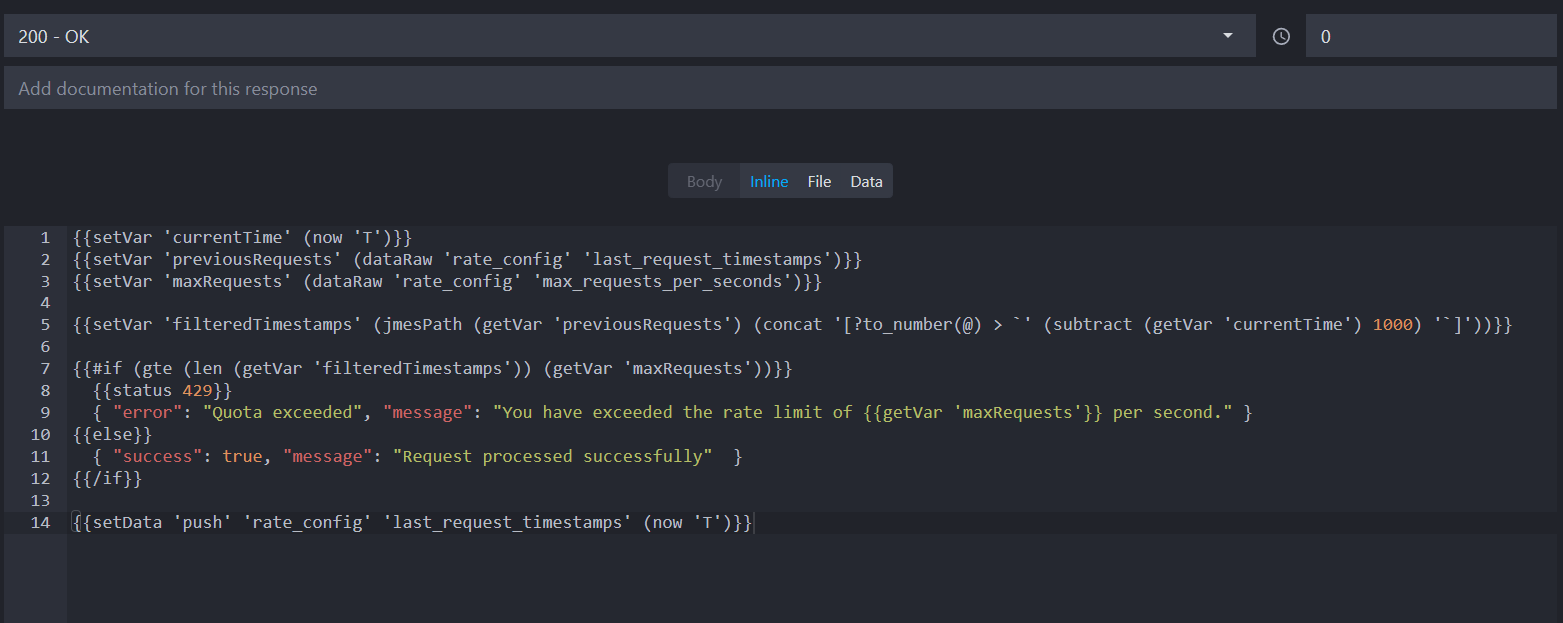Open the Data response tab
Viewport: 1563px width, 623px height.
(x=866, y=181)
